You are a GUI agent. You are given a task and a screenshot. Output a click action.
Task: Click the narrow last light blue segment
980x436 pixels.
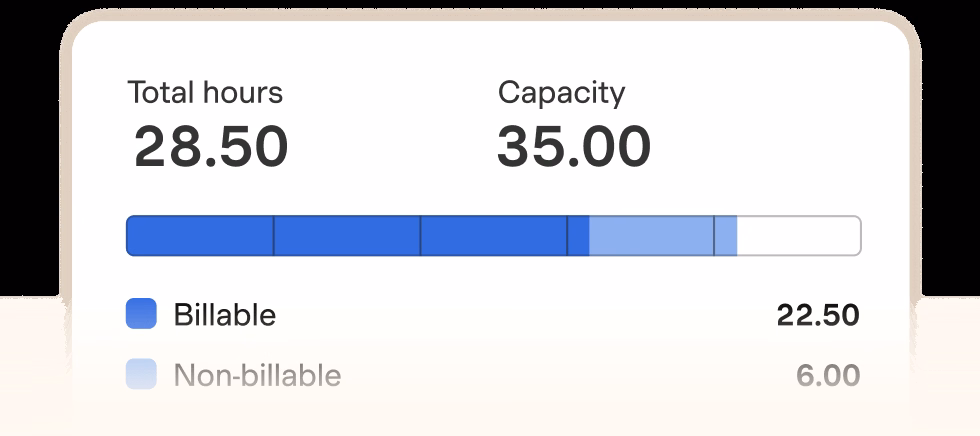pos(726,236)
